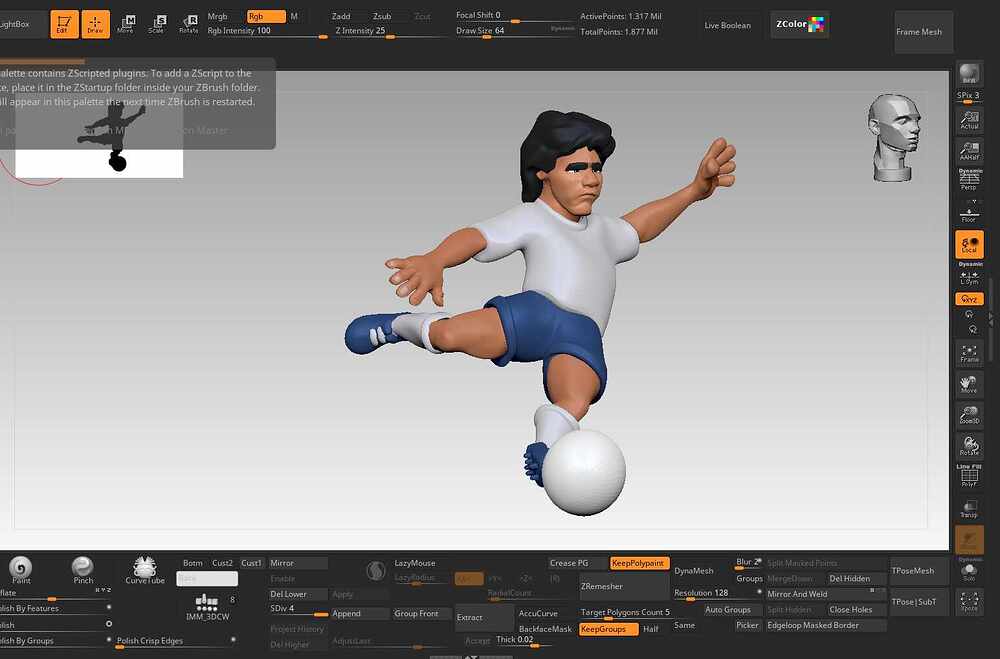Toggle Local symmetry button
This screenshot has width=1000, height=659.
click(x=969, y=244)
